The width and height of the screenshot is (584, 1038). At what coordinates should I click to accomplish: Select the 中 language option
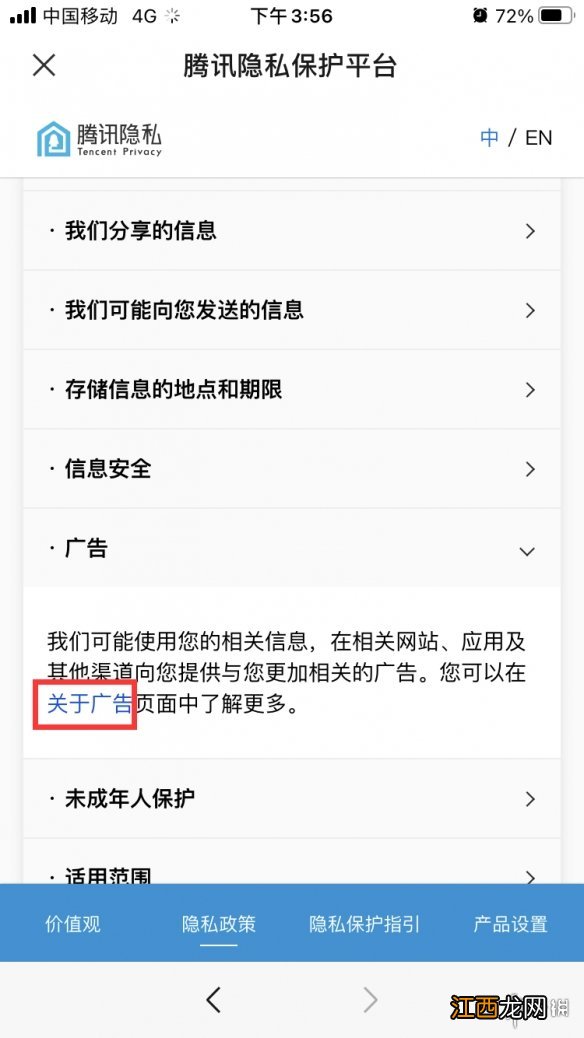click(489, 138)
